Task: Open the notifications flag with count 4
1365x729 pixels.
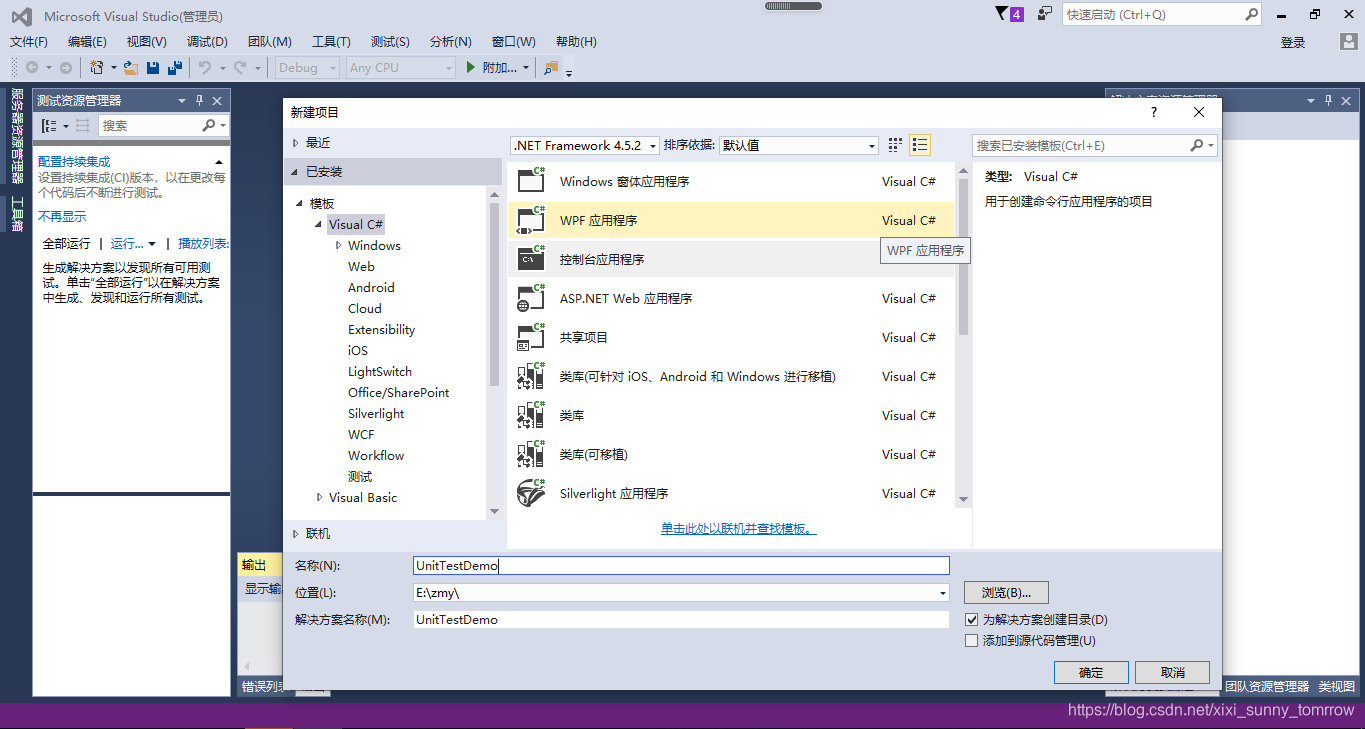Action: (x=1010, y=14)
